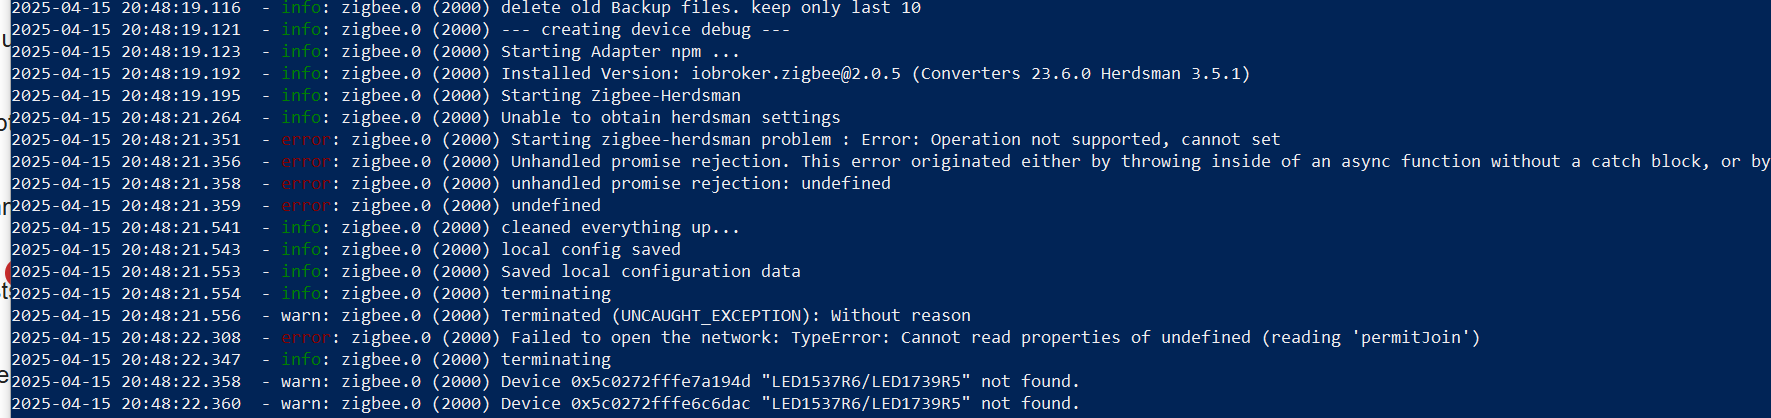Screen dimensions: 1771x418
Task: Click the 20:48:22.347 terminating log line
Action: click(x=311, y=360)
